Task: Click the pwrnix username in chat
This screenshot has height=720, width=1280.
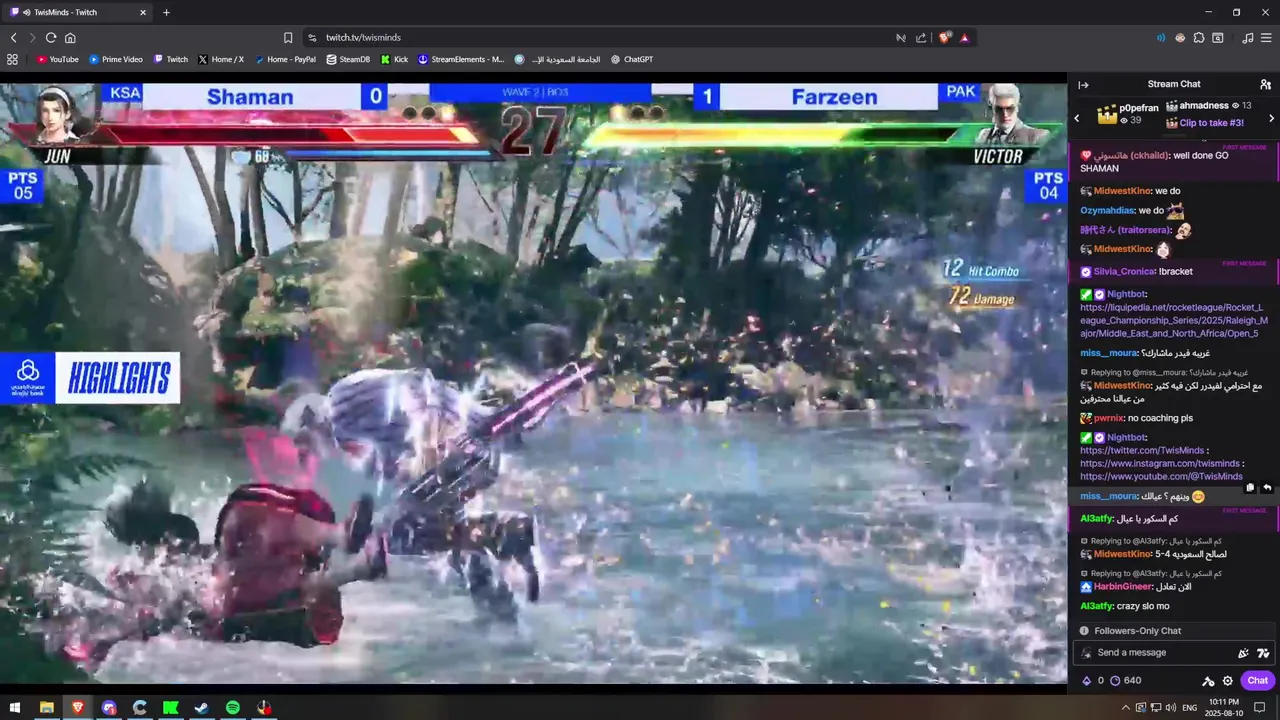Action: (1108, 418)
